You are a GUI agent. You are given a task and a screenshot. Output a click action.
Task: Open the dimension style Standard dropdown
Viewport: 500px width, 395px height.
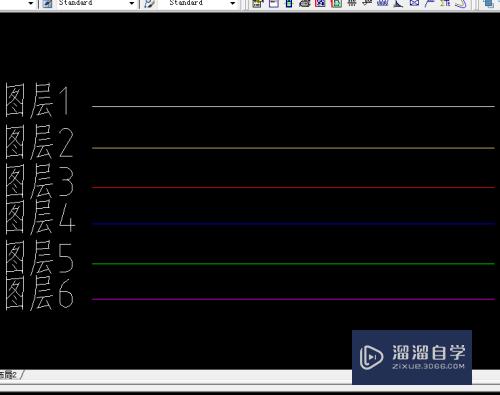point(232,3)
